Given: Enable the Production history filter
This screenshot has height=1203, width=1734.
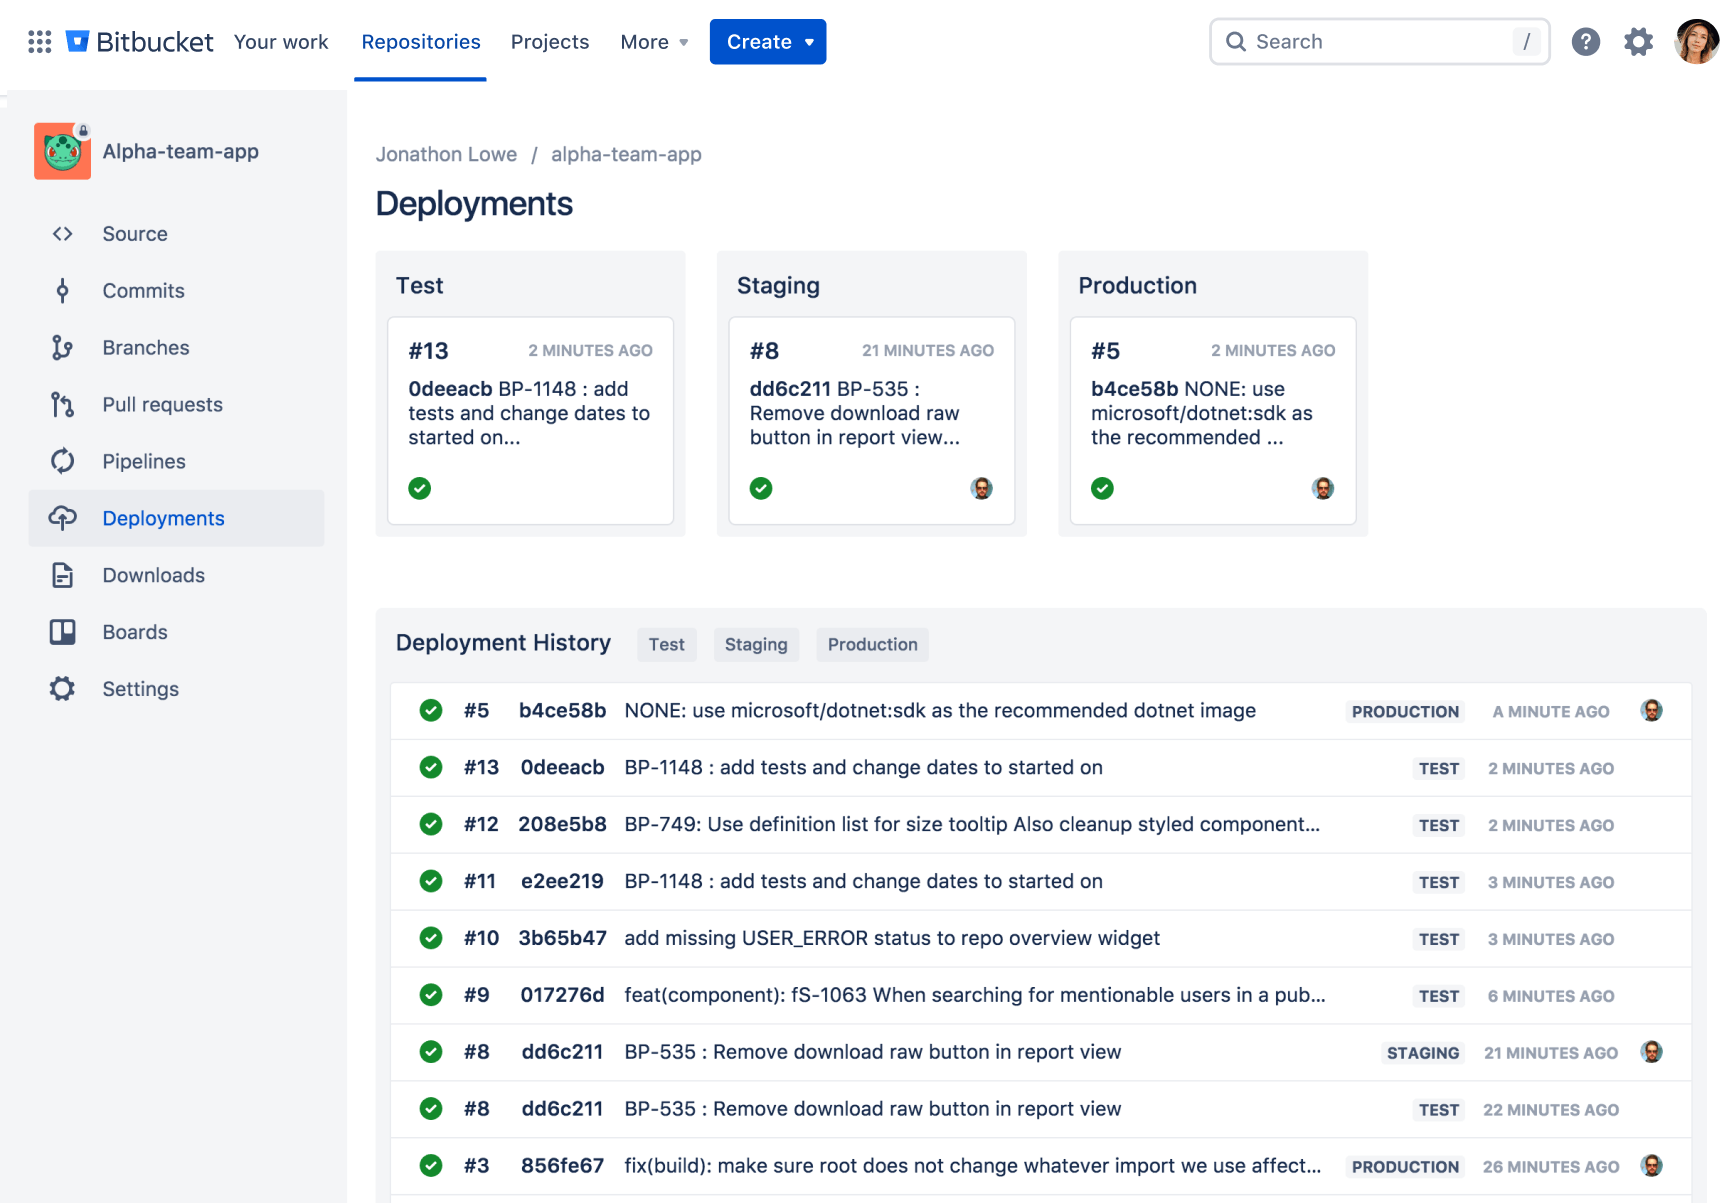Looking at the screenshot, I should coord(871,644).
